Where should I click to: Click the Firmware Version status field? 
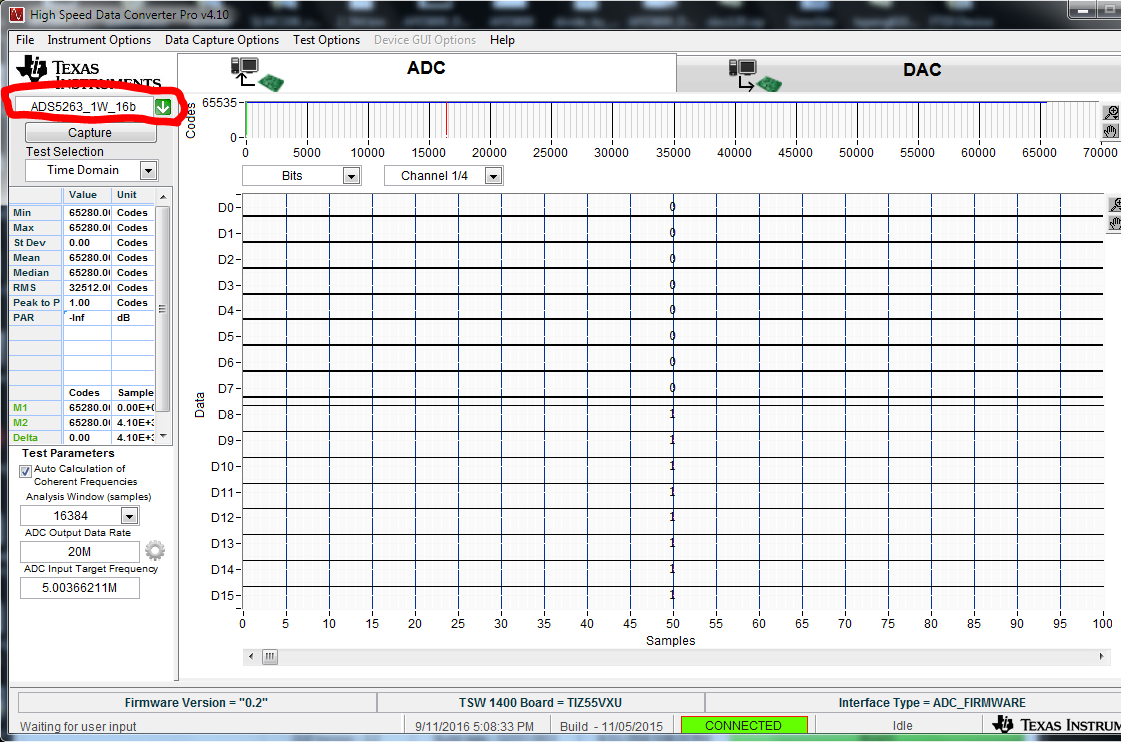[x=197, y=703]
